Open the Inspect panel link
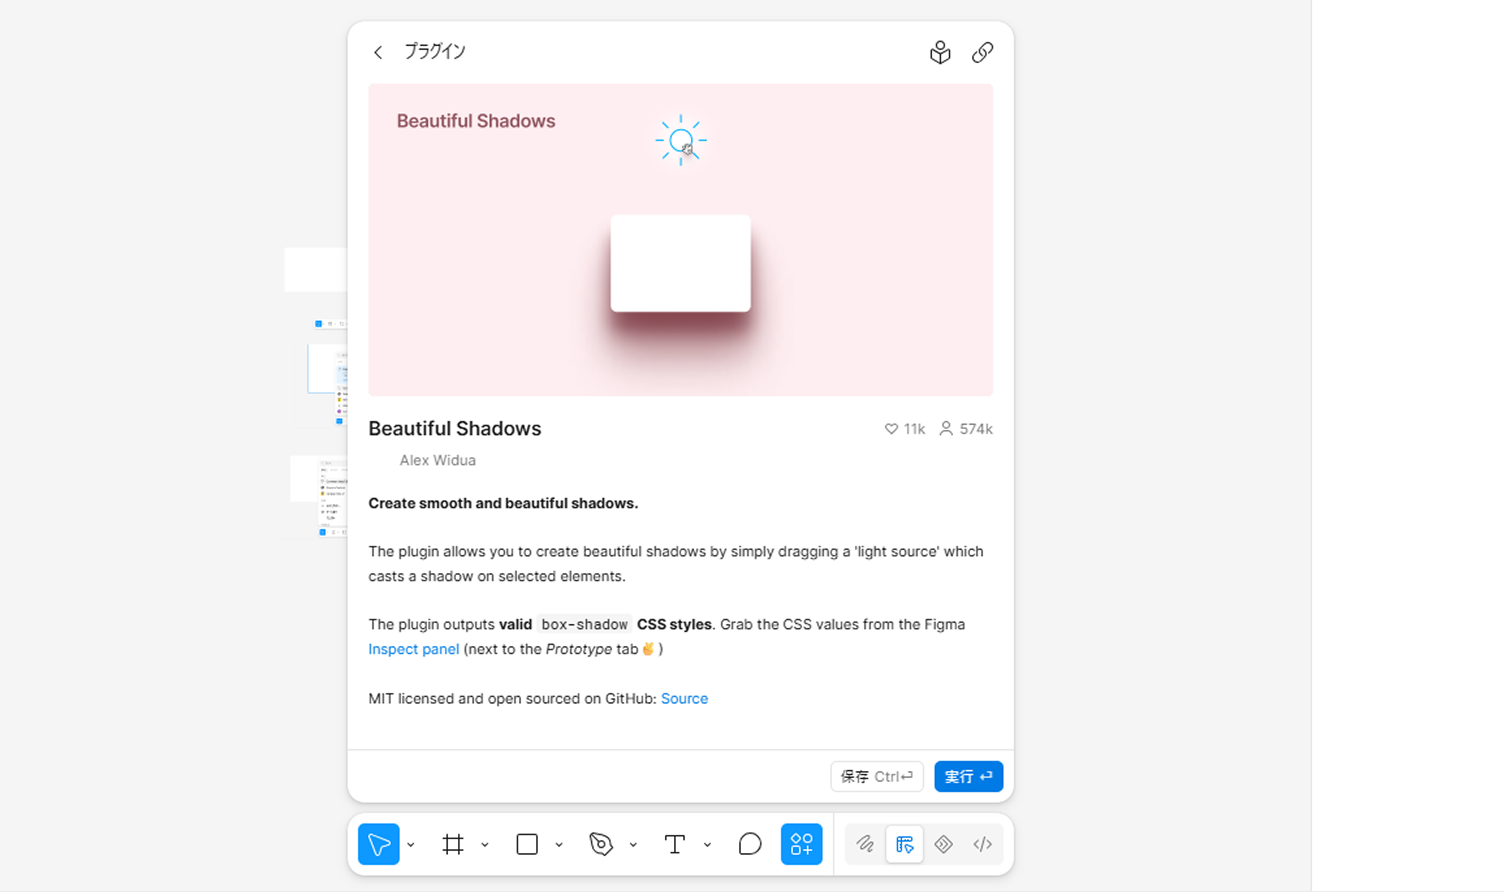1504x892 pixels. (414, 649)
